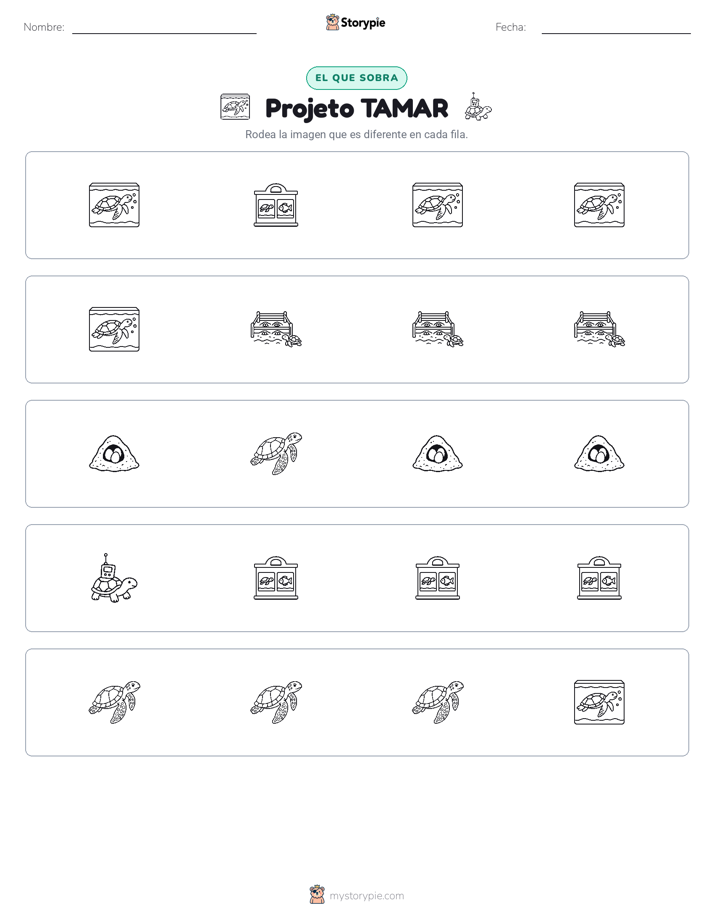Image resolution: width=714 pixels, height=924 pixels.
Task: Click the rightmost turtle aquarium in row one
Action: (x=599, y=205)
